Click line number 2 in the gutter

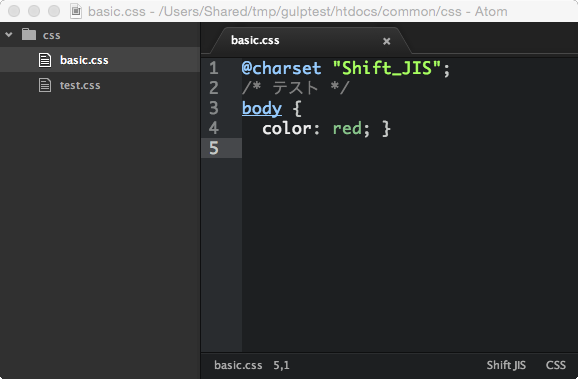214,88
